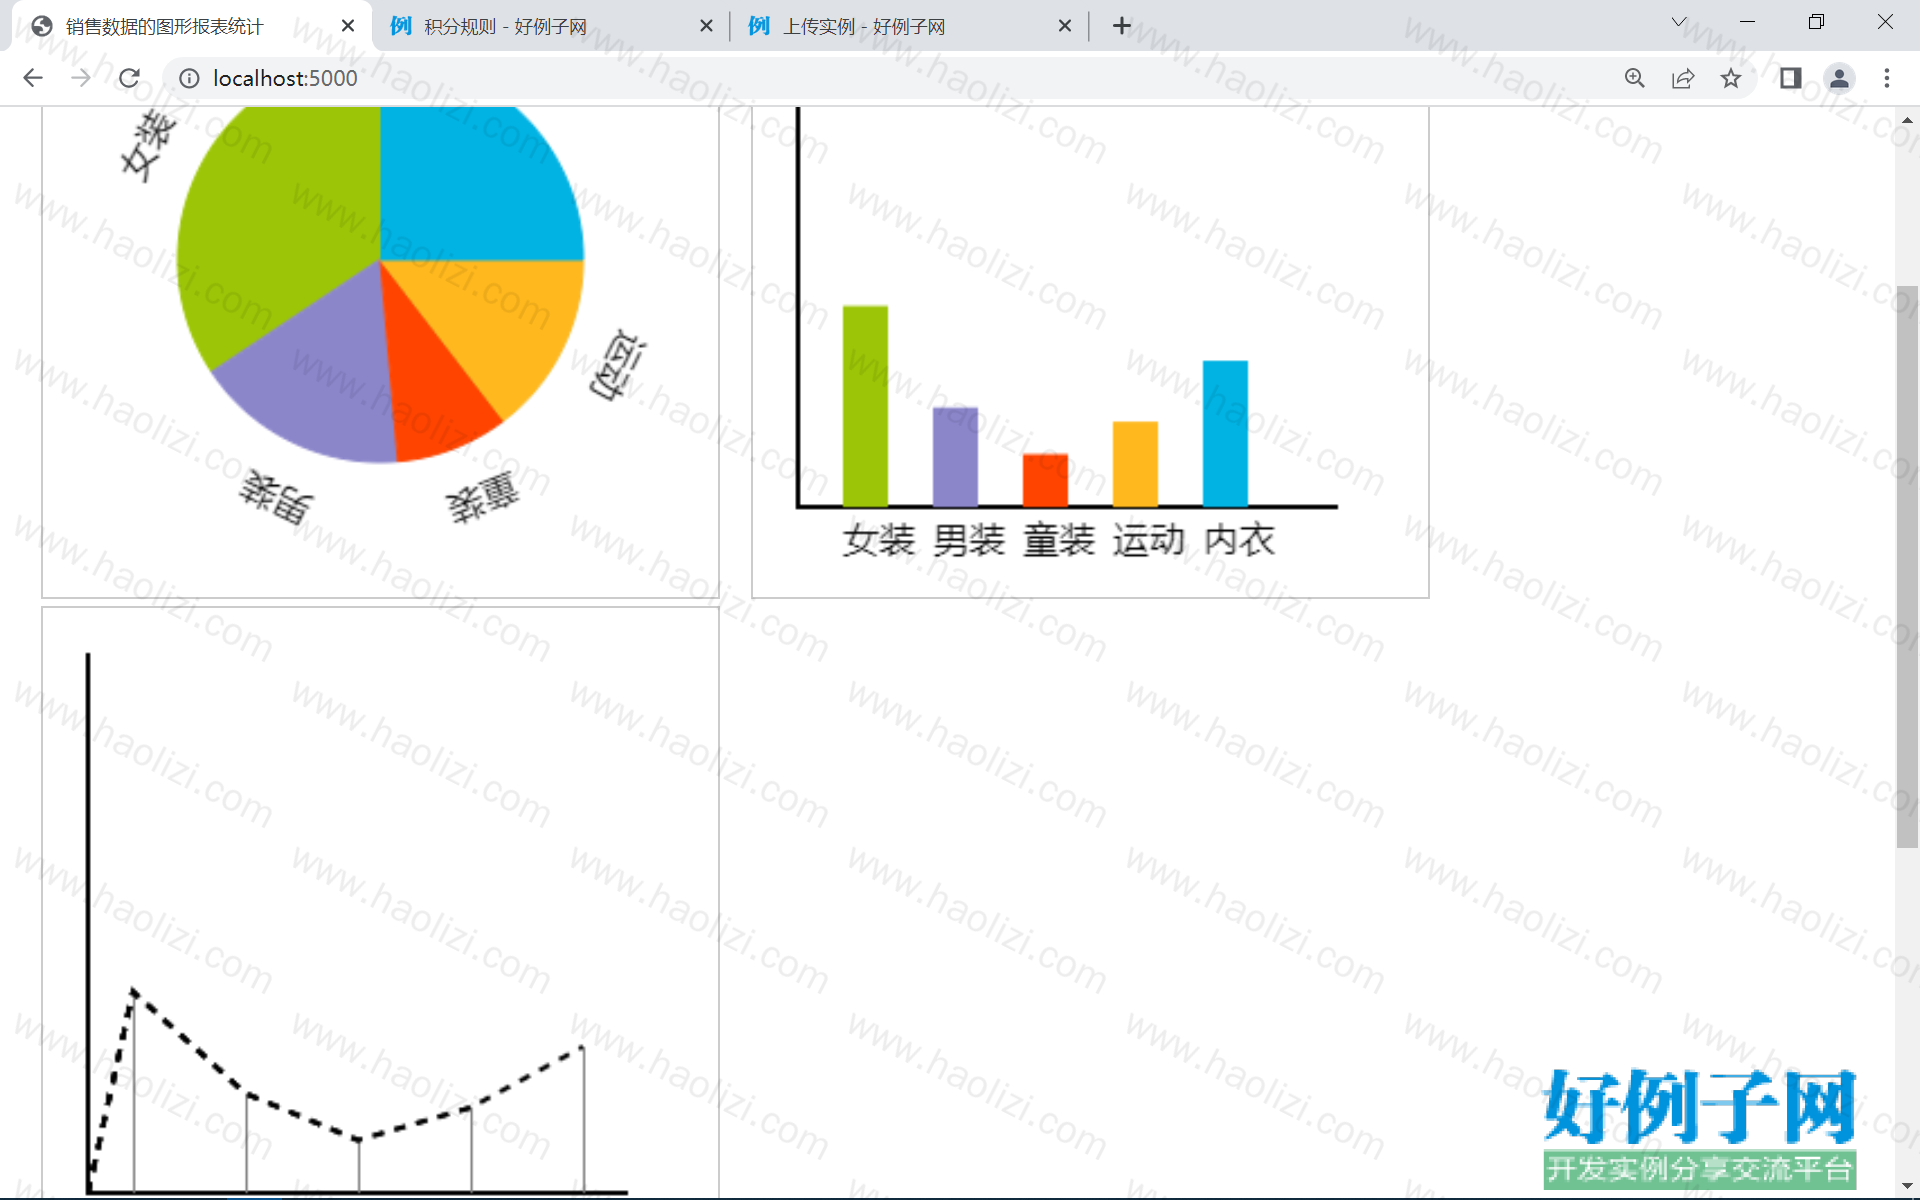The height and width of the screenshot is (1200, 1920).
Task: Close the 积分规则 tab
Action: [x=706, y=26]
